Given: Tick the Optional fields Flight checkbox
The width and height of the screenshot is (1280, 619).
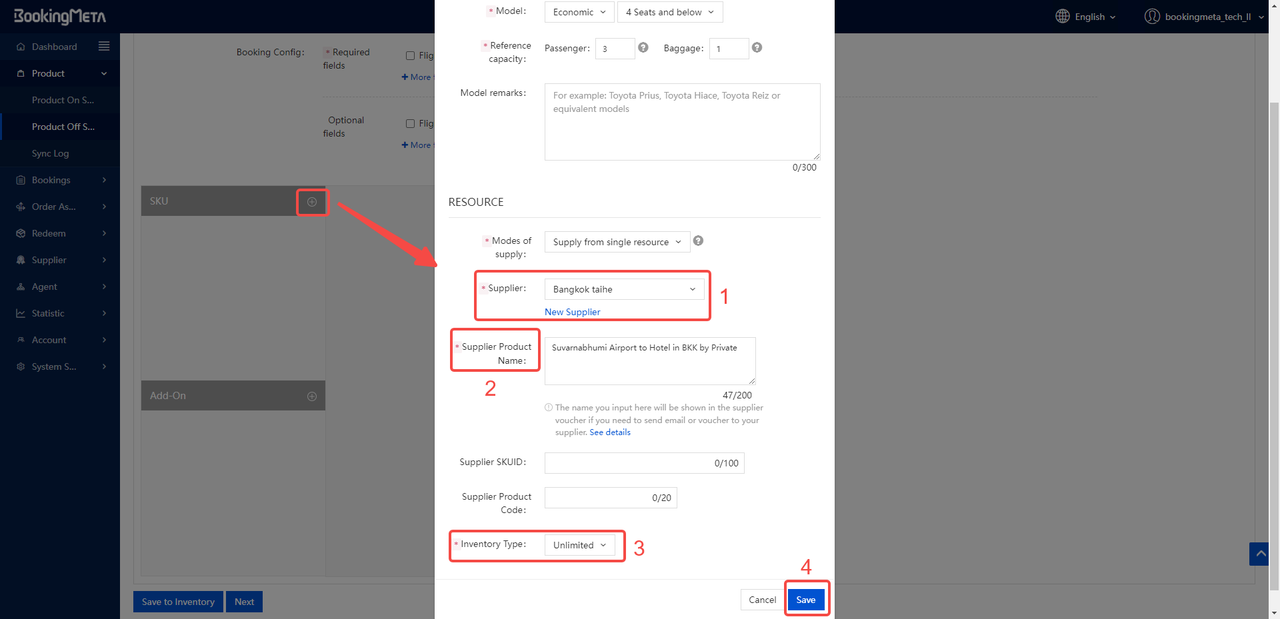Looking at the screenshot, I should 410,124.
